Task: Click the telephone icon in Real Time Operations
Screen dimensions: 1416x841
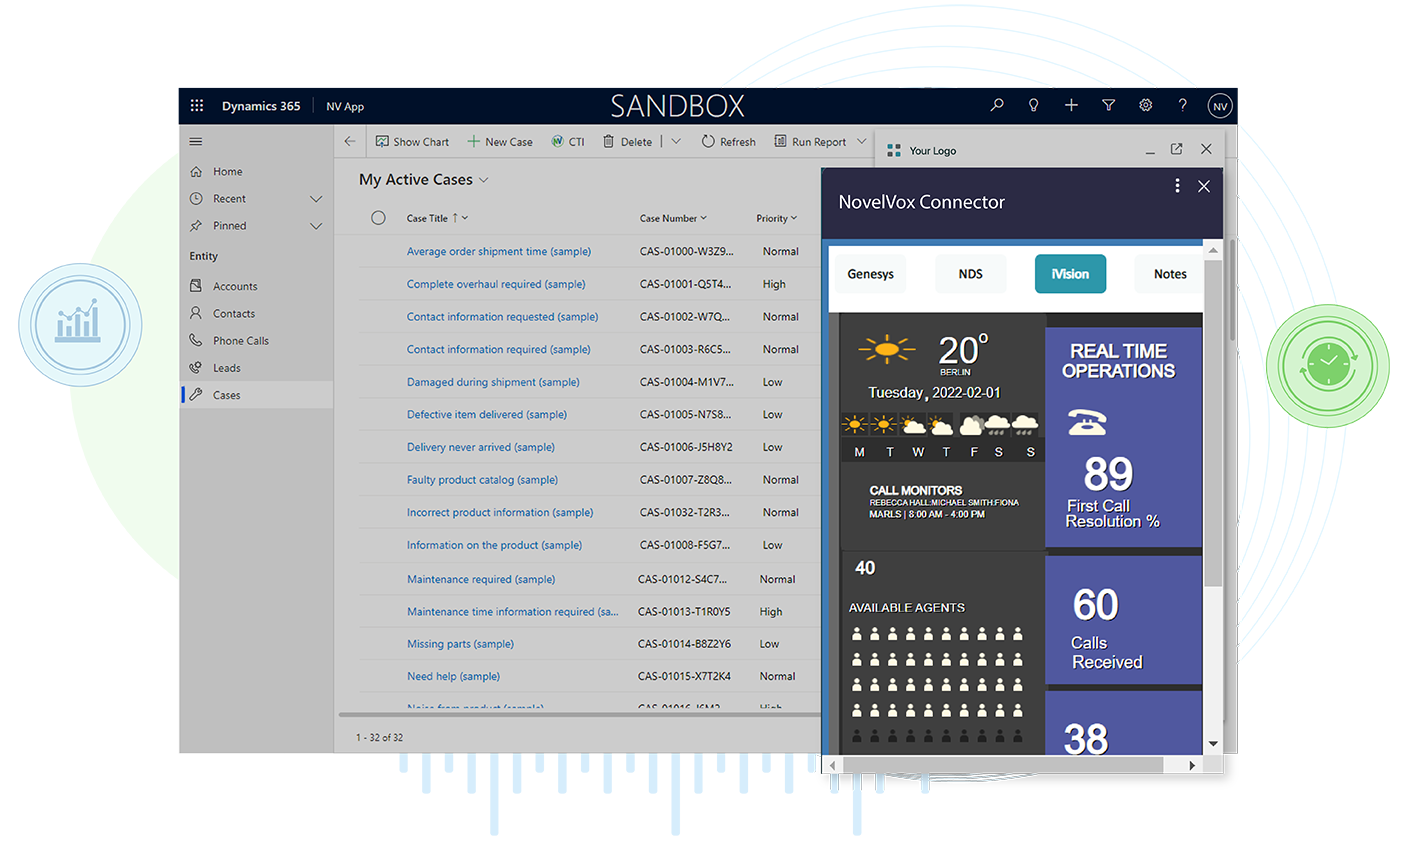Action: pyautogui.click(x=1087, y=423)
